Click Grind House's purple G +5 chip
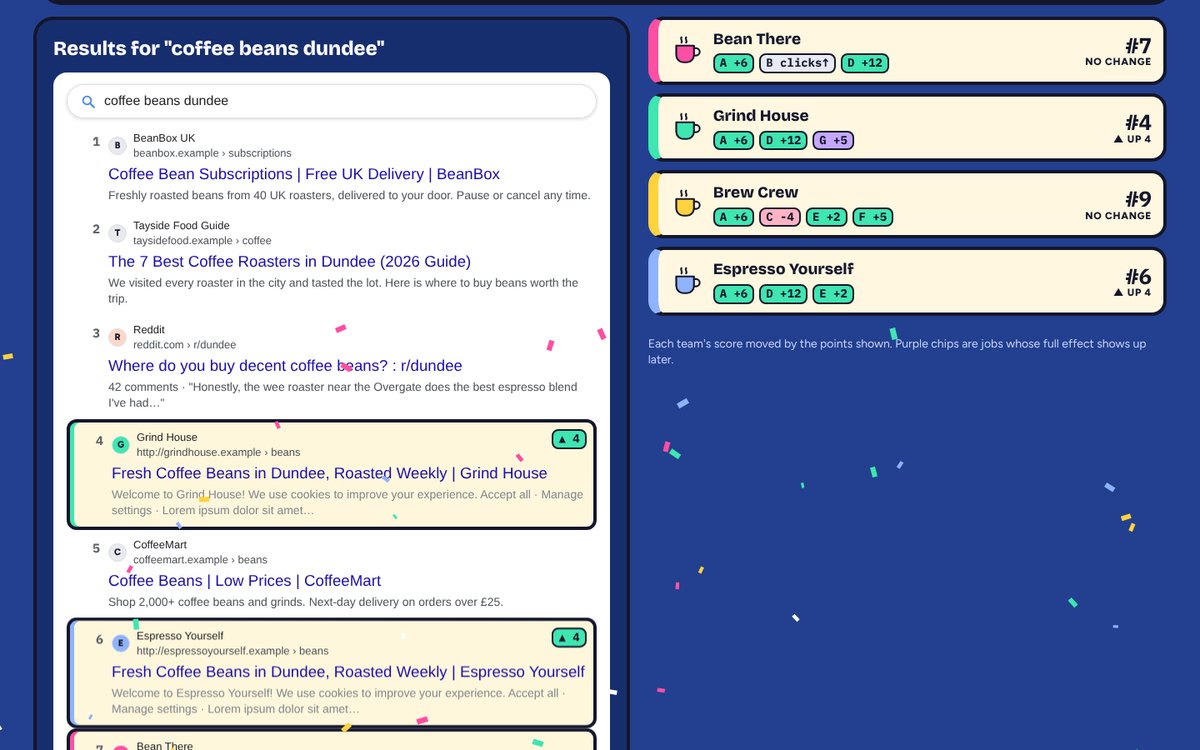1200x750 pixels. tap(833, 140)
